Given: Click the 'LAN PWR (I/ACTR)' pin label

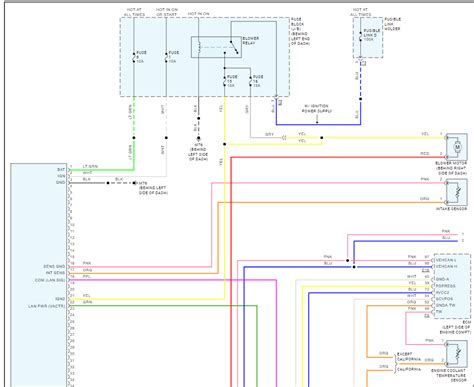Looking at the screenshot, I should click(47, 306).
